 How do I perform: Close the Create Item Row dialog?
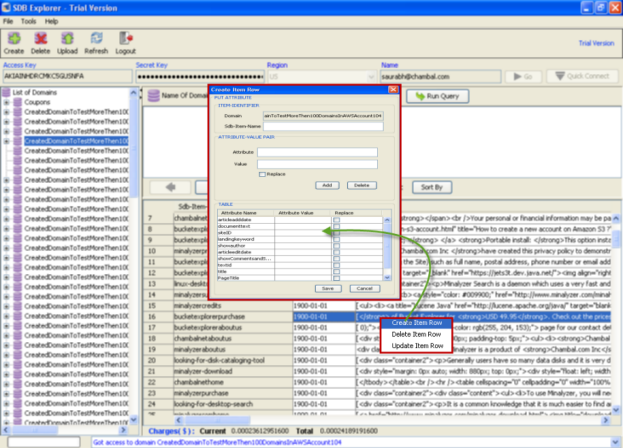[393, 89]
